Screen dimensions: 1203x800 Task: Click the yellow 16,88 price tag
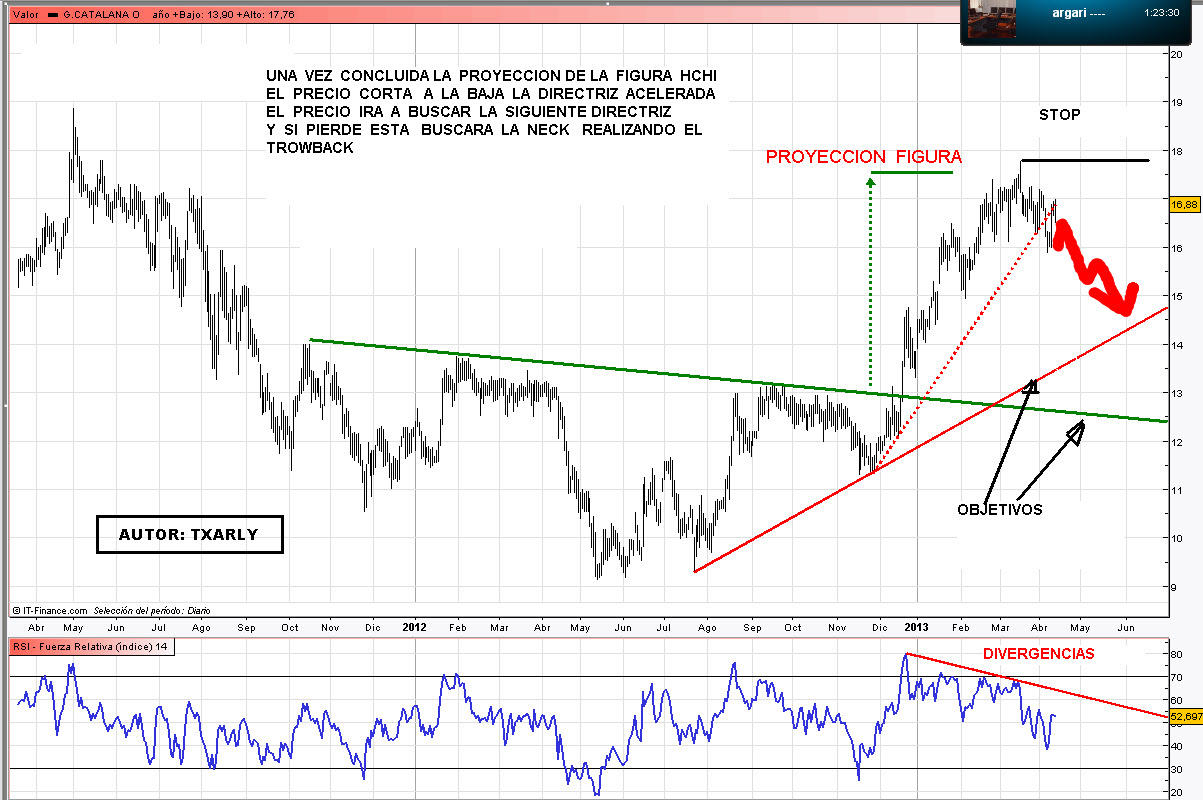pos(1183,204)
